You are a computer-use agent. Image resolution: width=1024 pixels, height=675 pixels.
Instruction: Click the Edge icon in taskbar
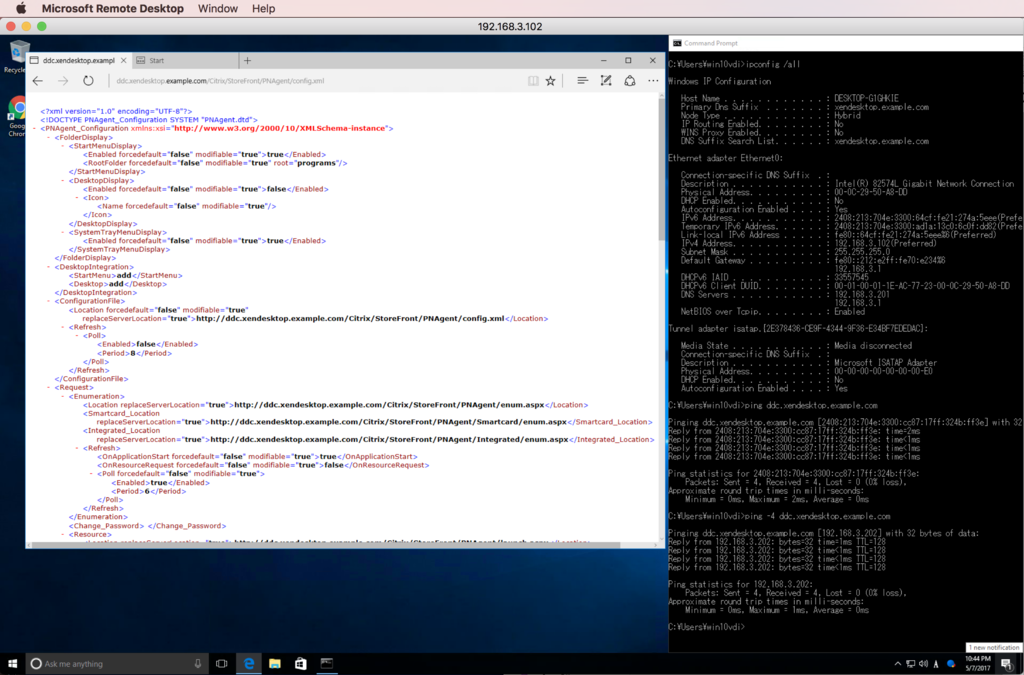tap(249, 663)
